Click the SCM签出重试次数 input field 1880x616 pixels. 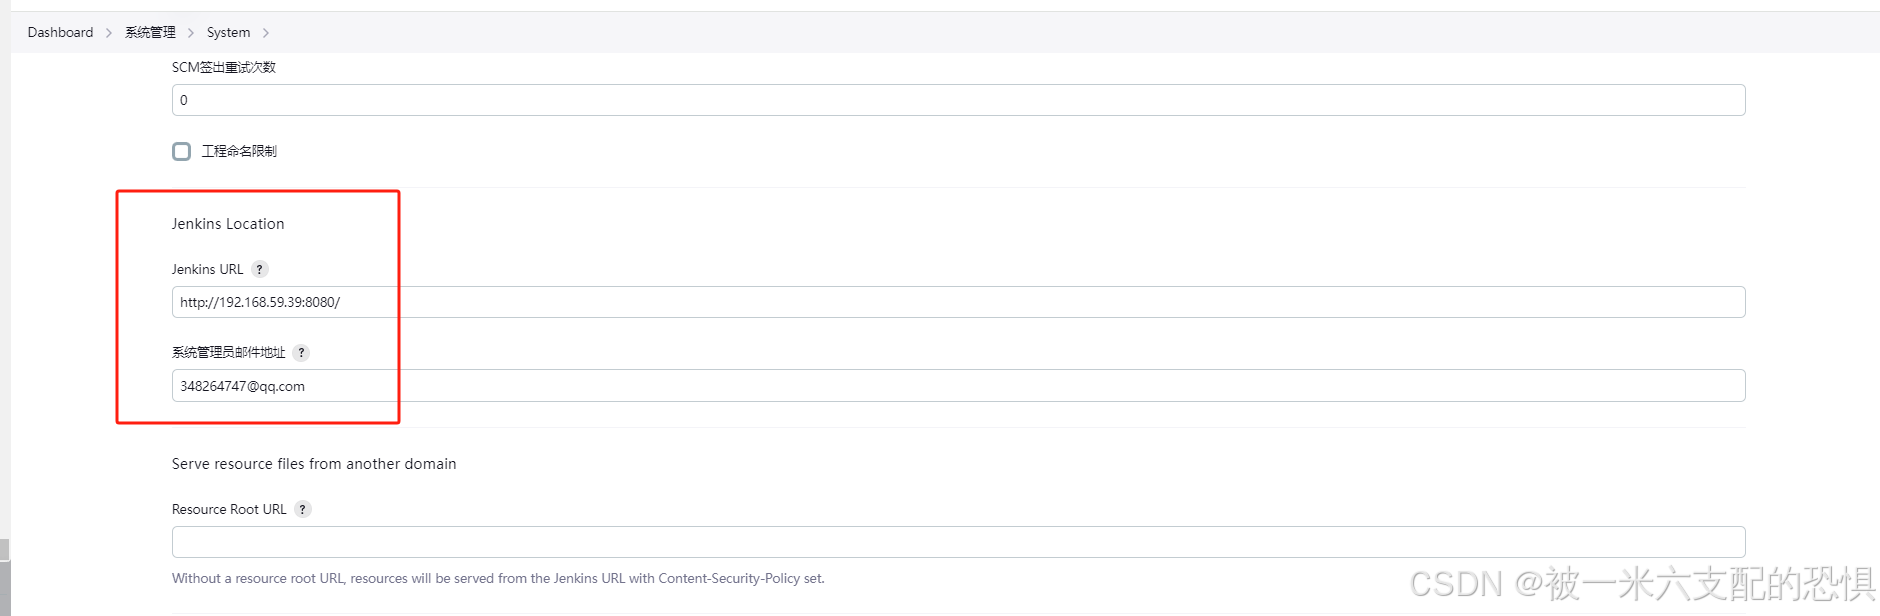click(x=958, y=100)
